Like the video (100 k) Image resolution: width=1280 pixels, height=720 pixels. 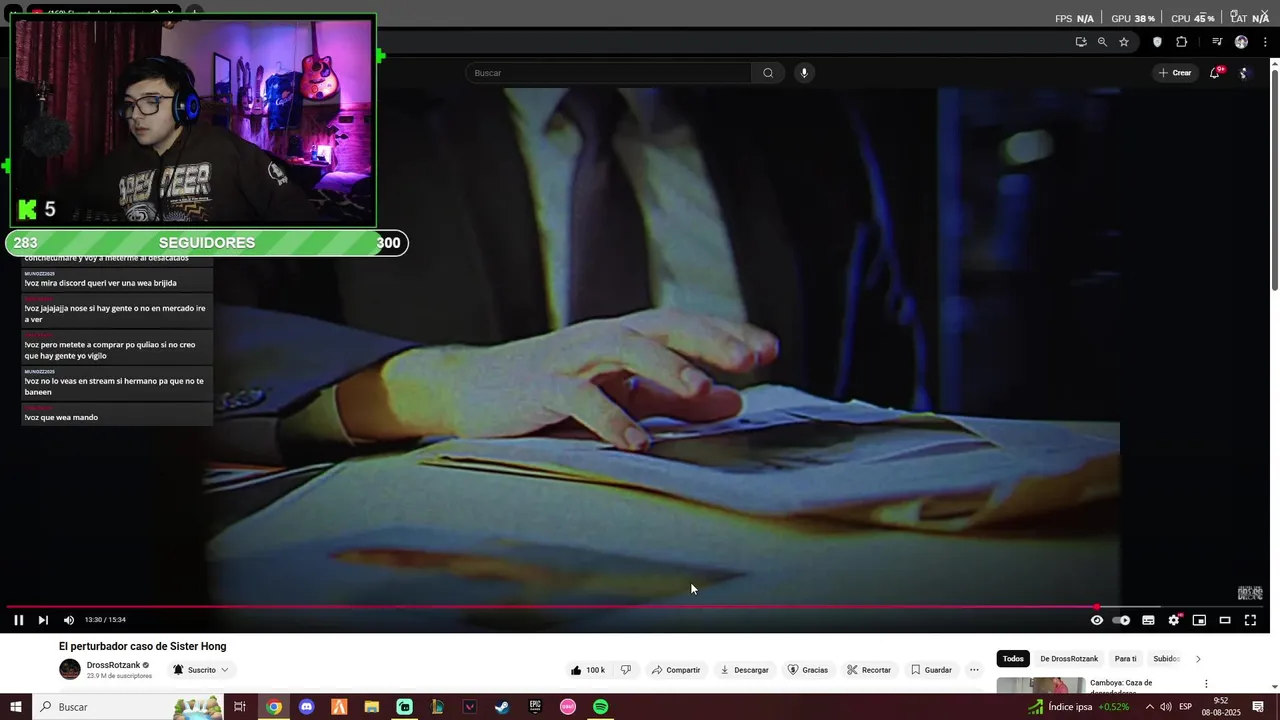click(588, 670)
